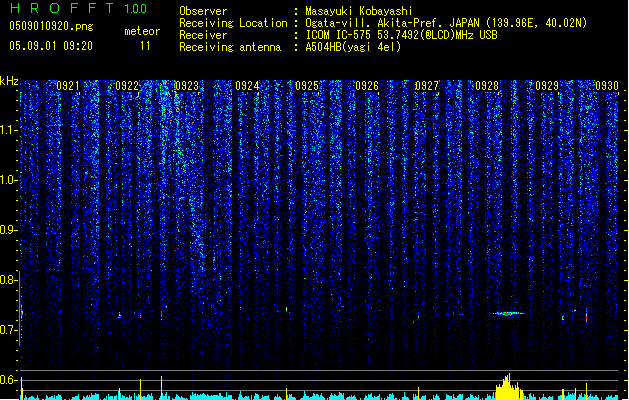Viewport: 629px width, 400px height.
Task: Select the A504HB(yagi 4el) antenna value
Action: 353,47
